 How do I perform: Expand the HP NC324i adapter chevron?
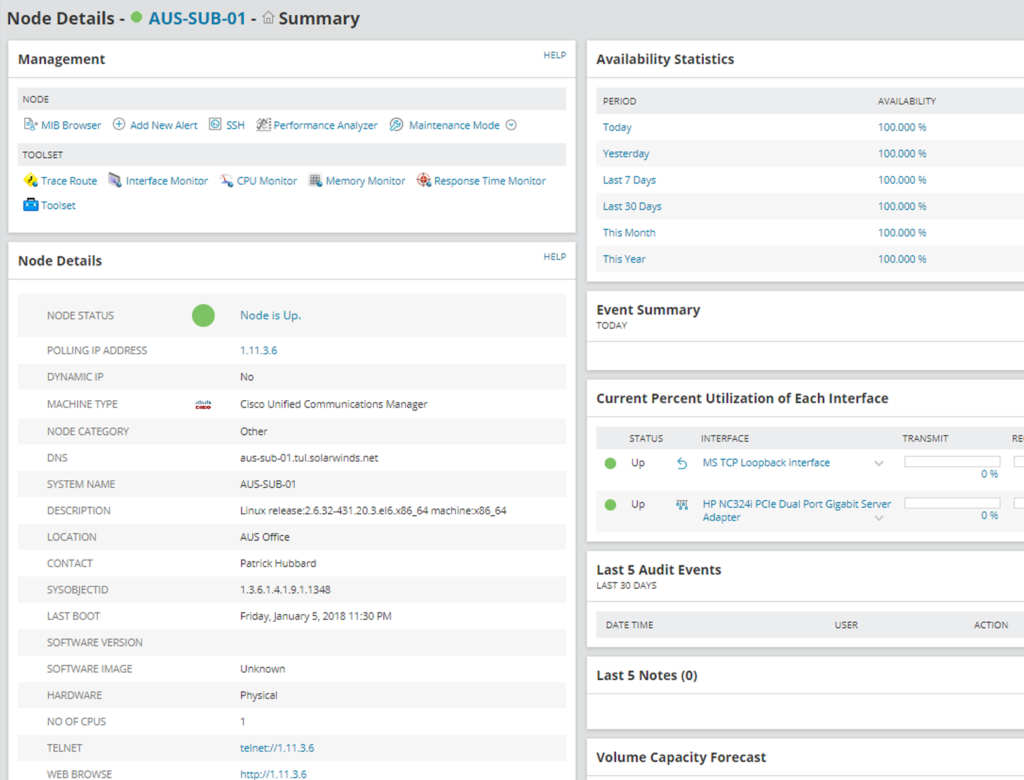[x=879, y=518]
